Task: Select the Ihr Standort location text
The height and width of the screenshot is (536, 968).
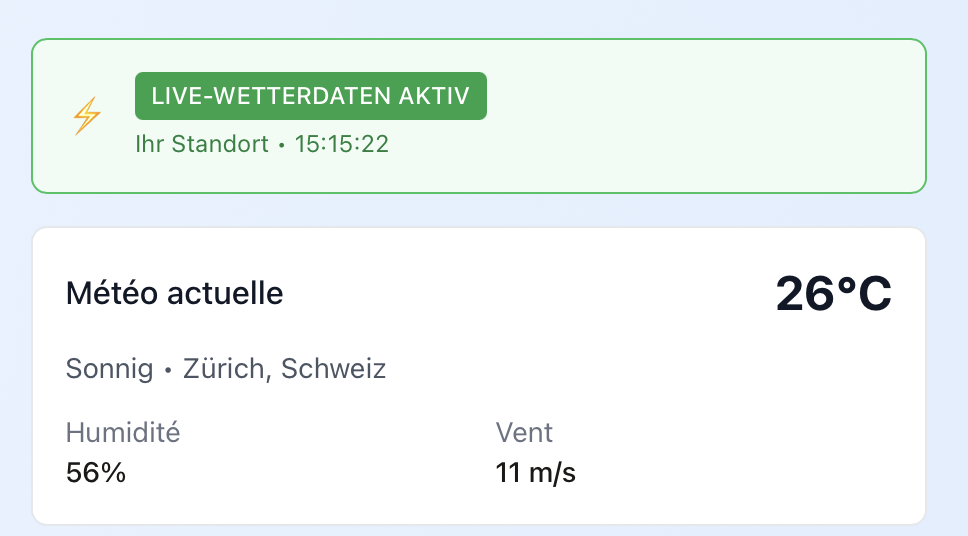Action: tap(202, 144)
